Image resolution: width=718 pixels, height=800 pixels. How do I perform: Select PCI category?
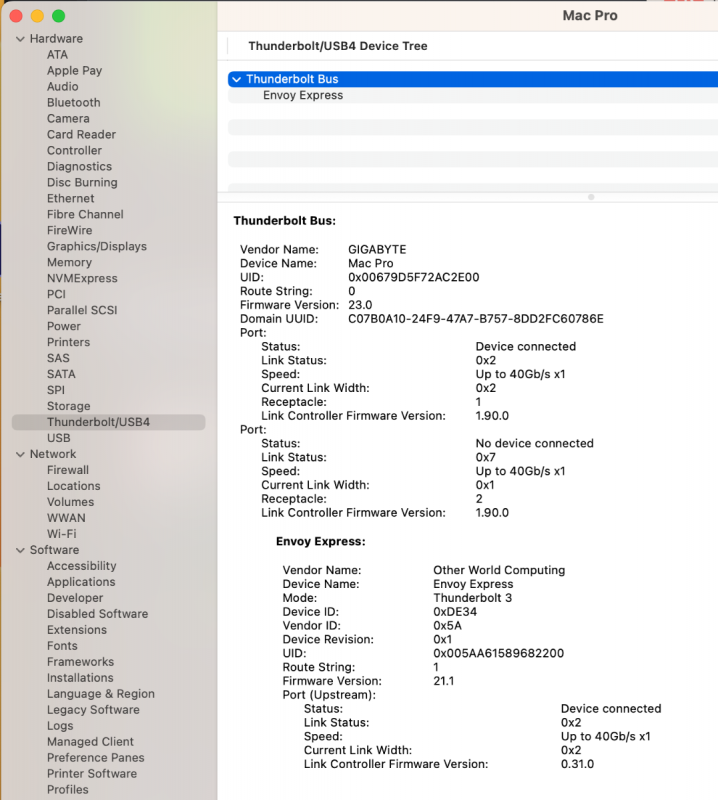(56, 294)
